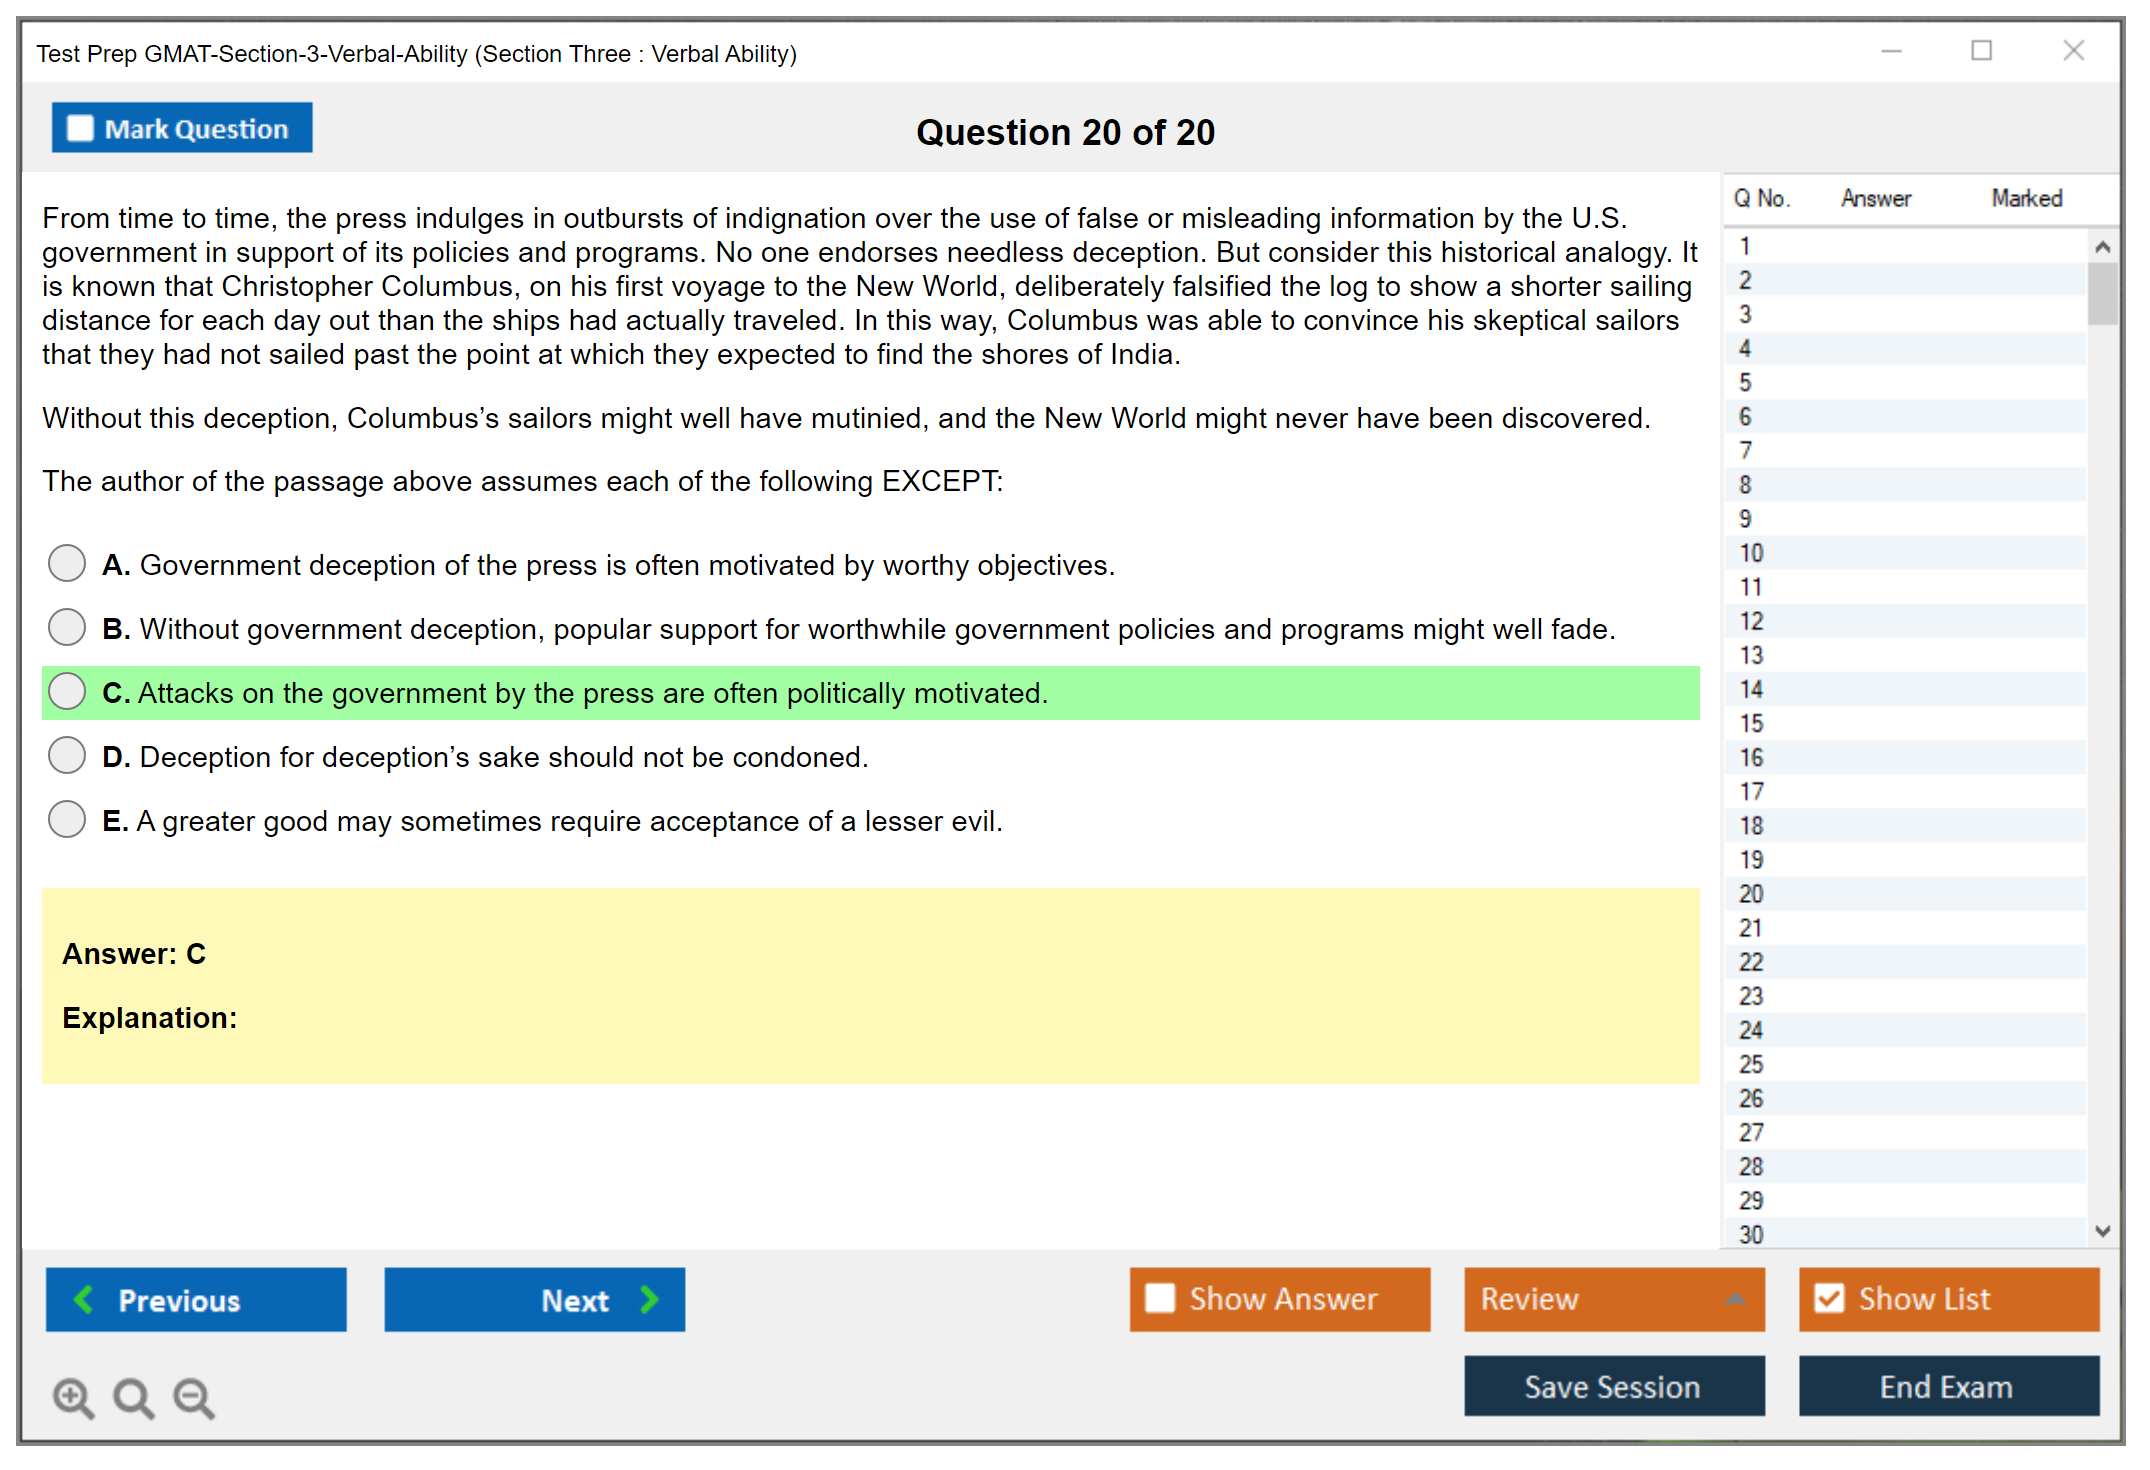Click the Answer column header
The image size is (2150, 1470).
click(1876, 198)
